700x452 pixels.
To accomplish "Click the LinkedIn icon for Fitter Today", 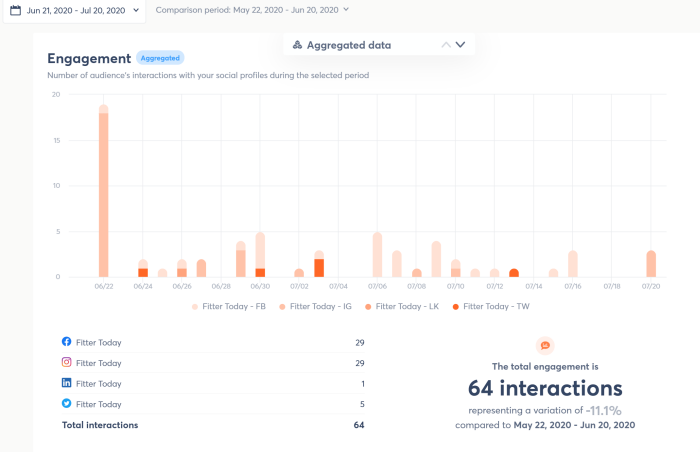I will click(x=67, y=384).
